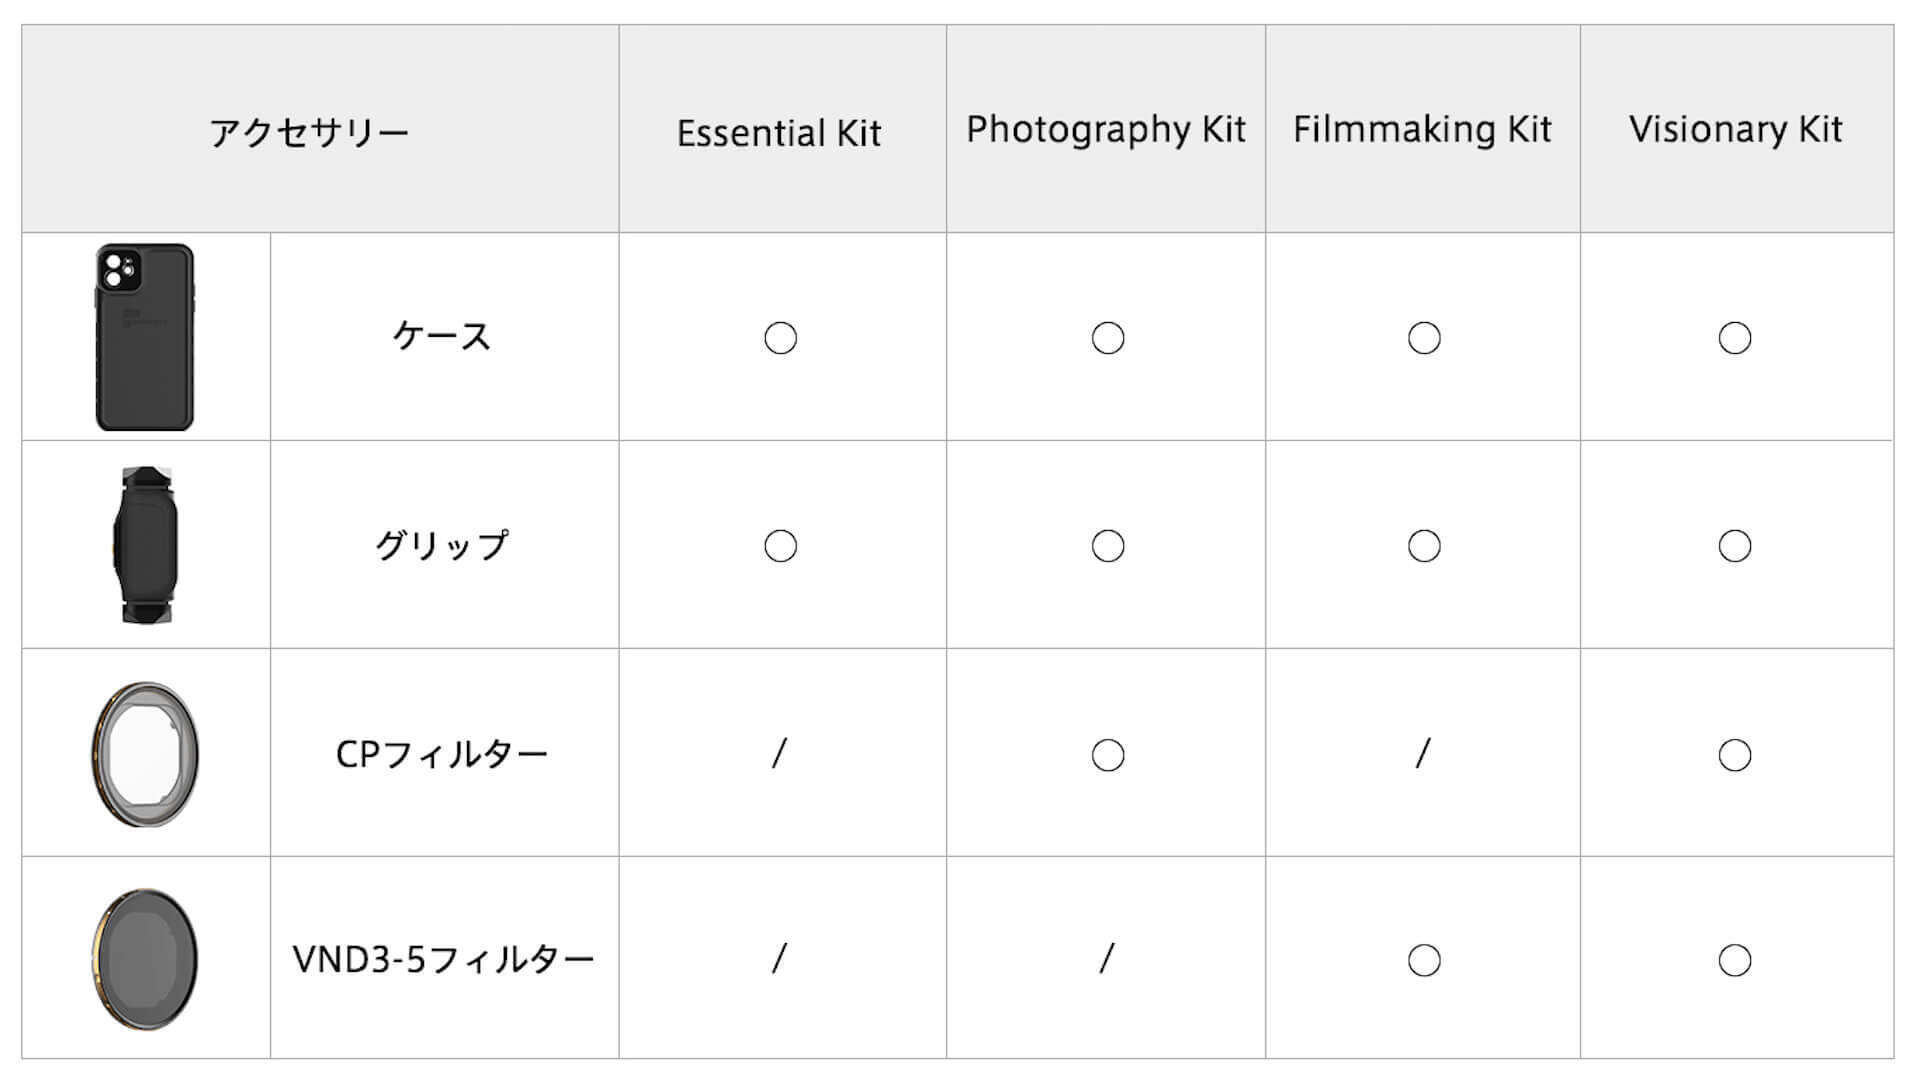Click the circle for CP filter in Visionary Kit
1920x1079 pixels.
point(1735,755)
